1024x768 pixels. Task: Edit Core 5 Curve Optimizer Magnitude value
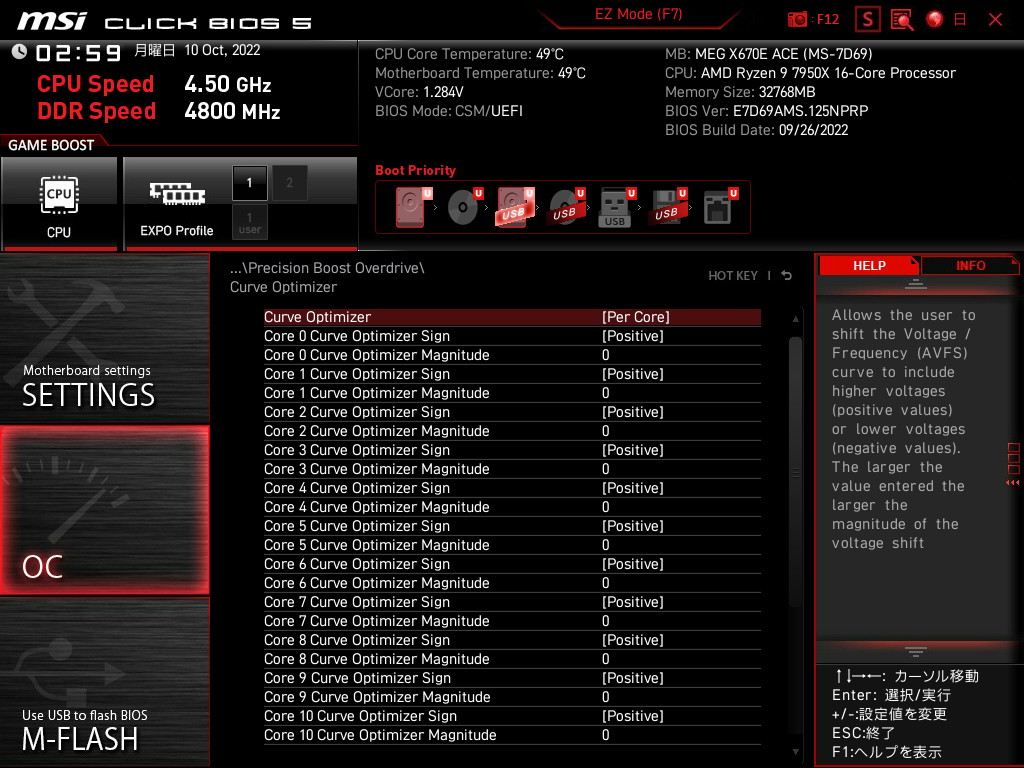(x=605, y=545)
